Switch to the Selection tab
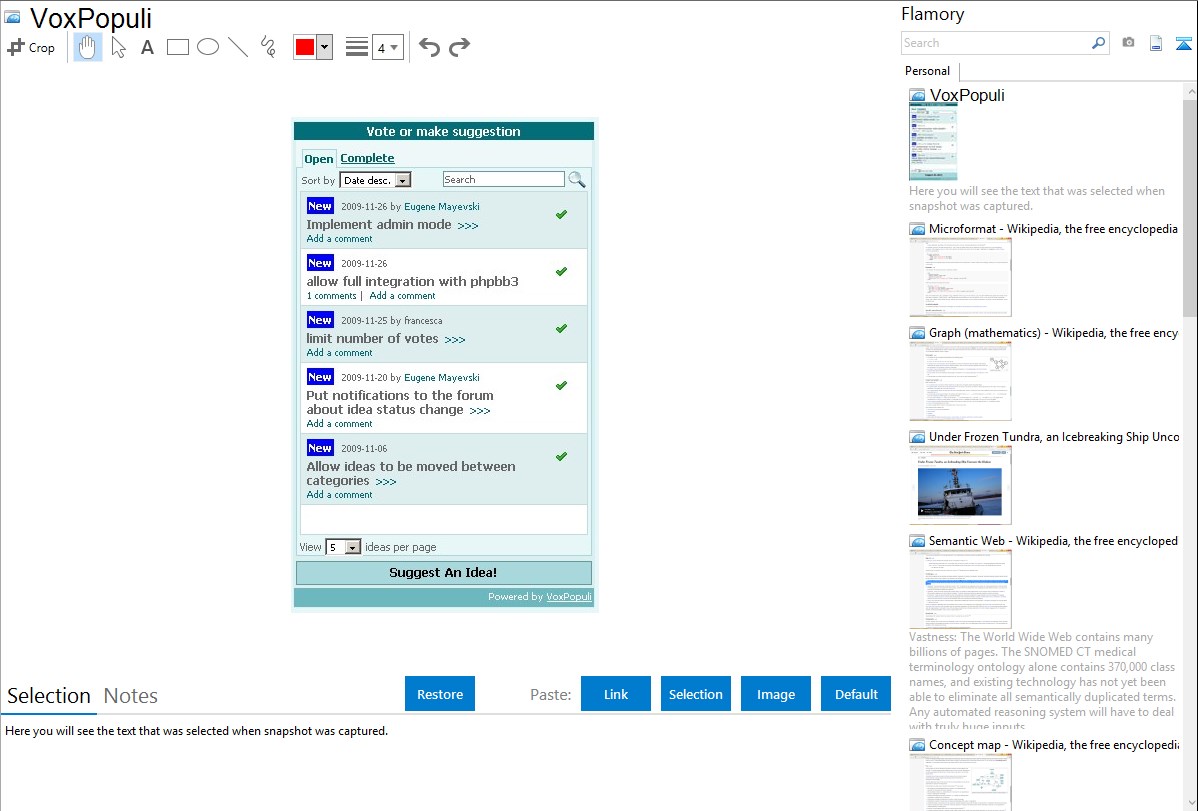This screenshot has height=811, width=1198. [49, 696]
